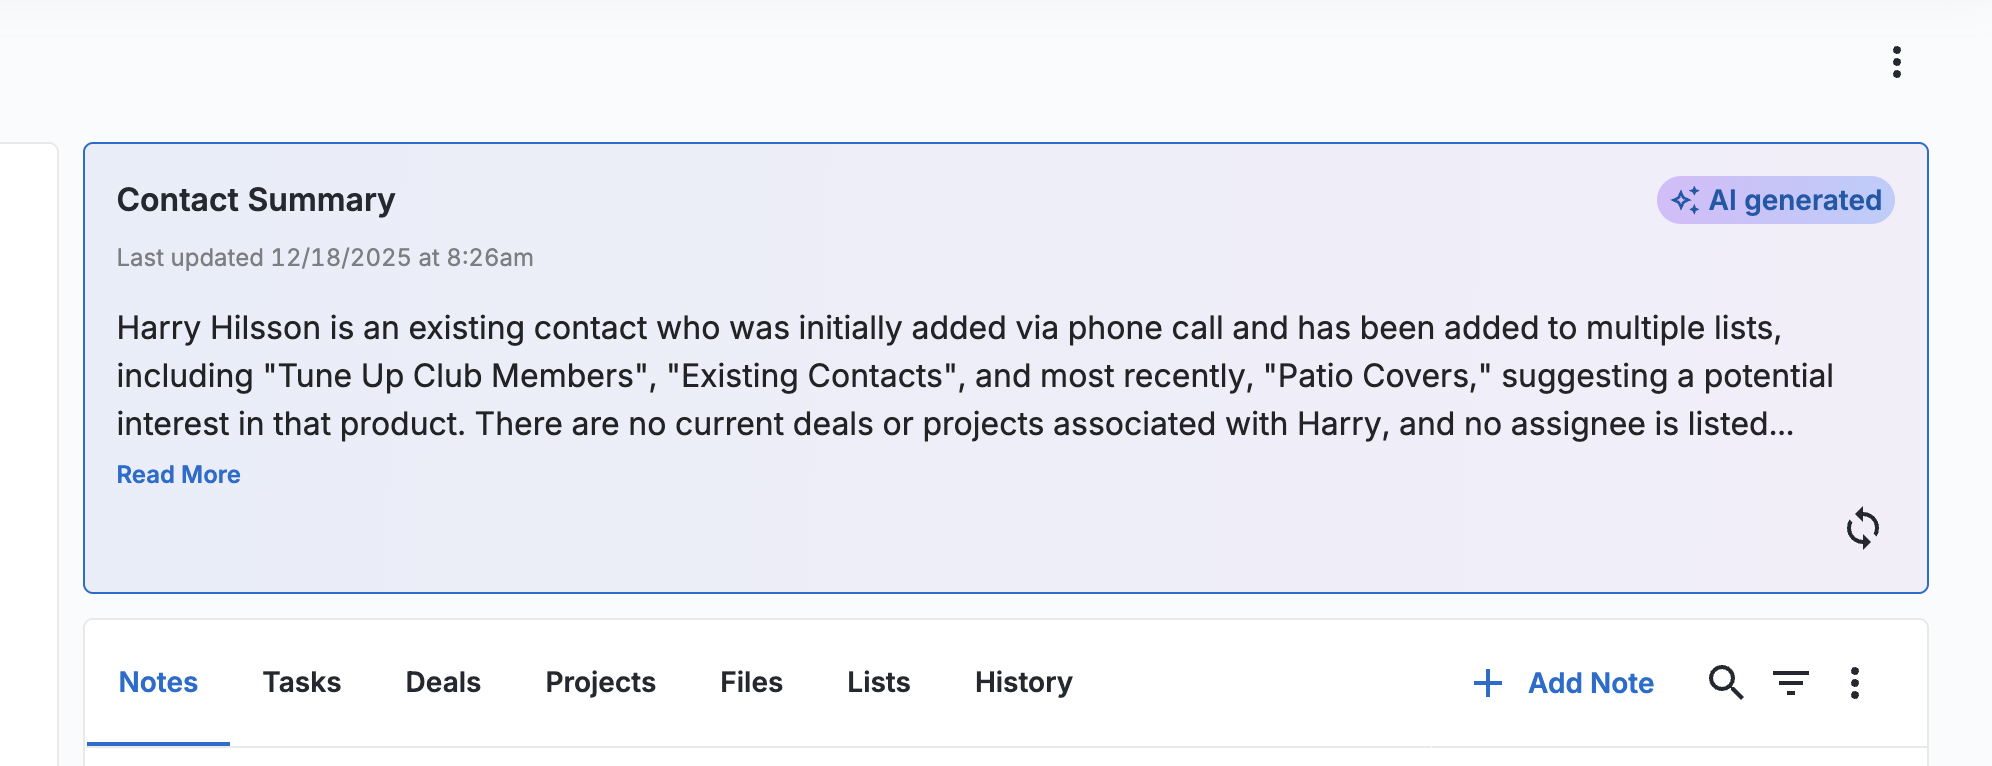Click the search magnifier icon in notes toolbar
This screenshot has height=766, width=1992.
point(1725,683)
